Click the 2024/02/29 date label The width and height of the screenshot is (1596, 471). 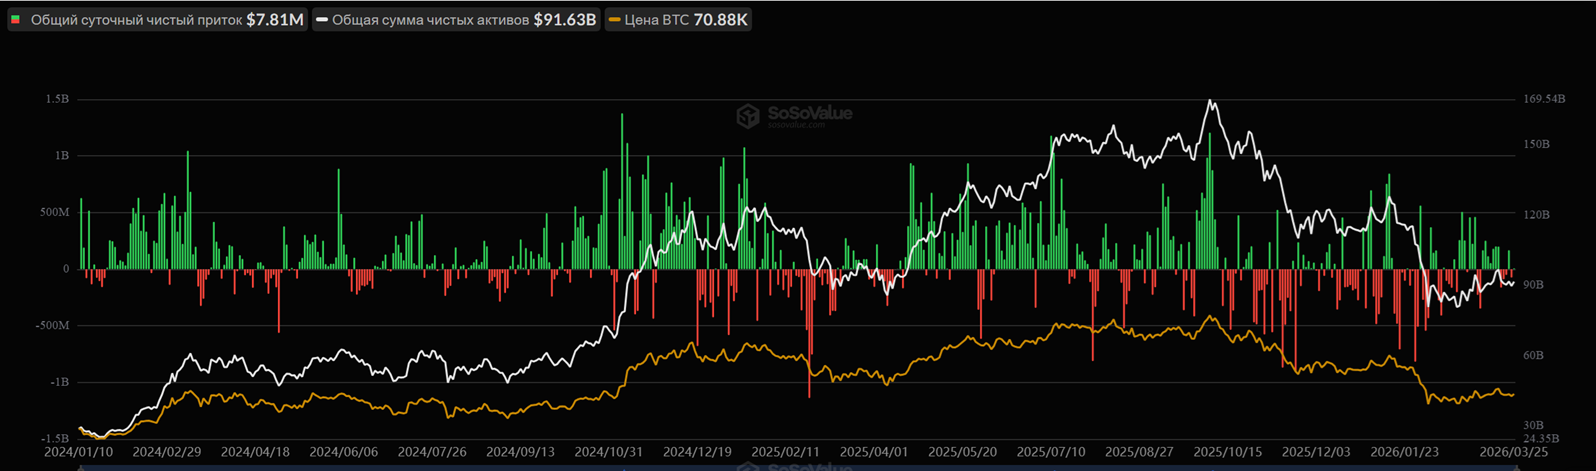click(x=166, y=452)
